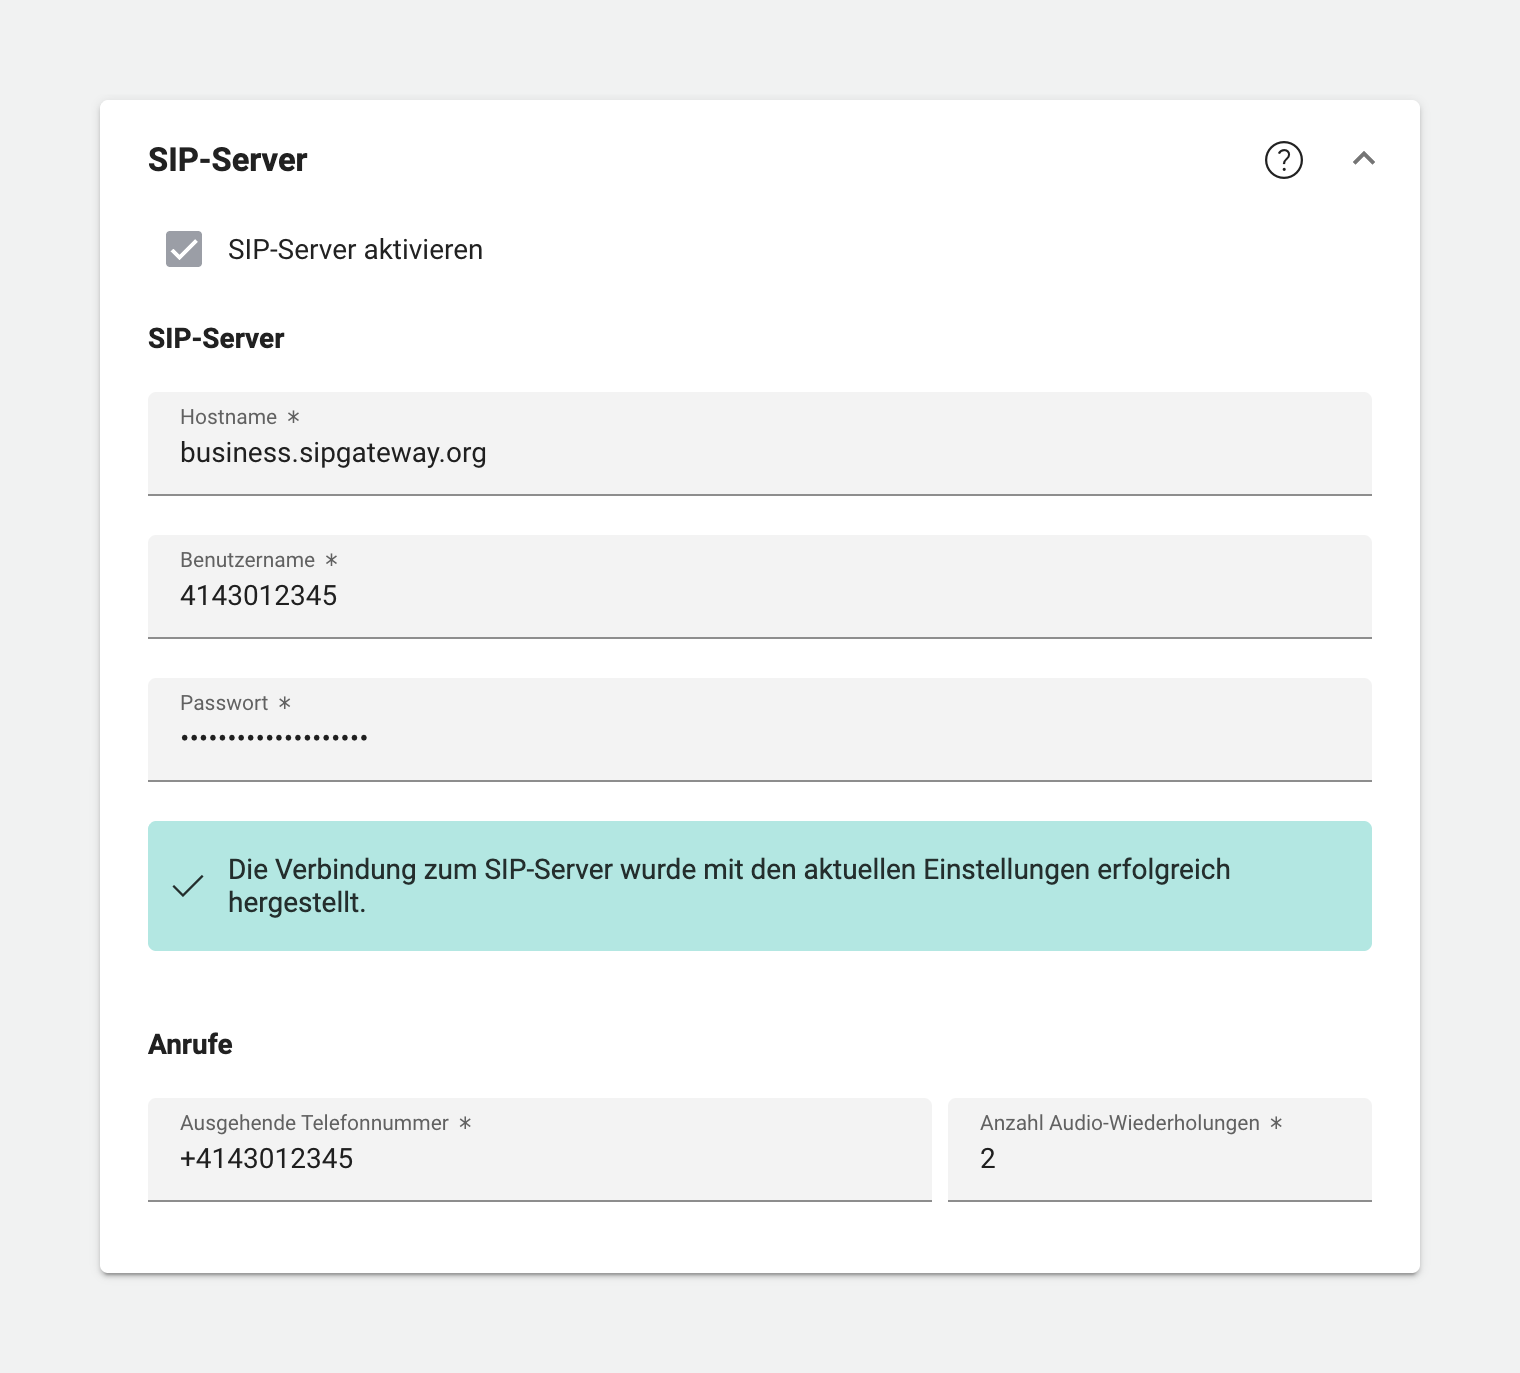This screenshot has width=1520, height=1373.
Task: Select the Anzahl Audio-Wiederholungen field
Action: point(1159,1158)
